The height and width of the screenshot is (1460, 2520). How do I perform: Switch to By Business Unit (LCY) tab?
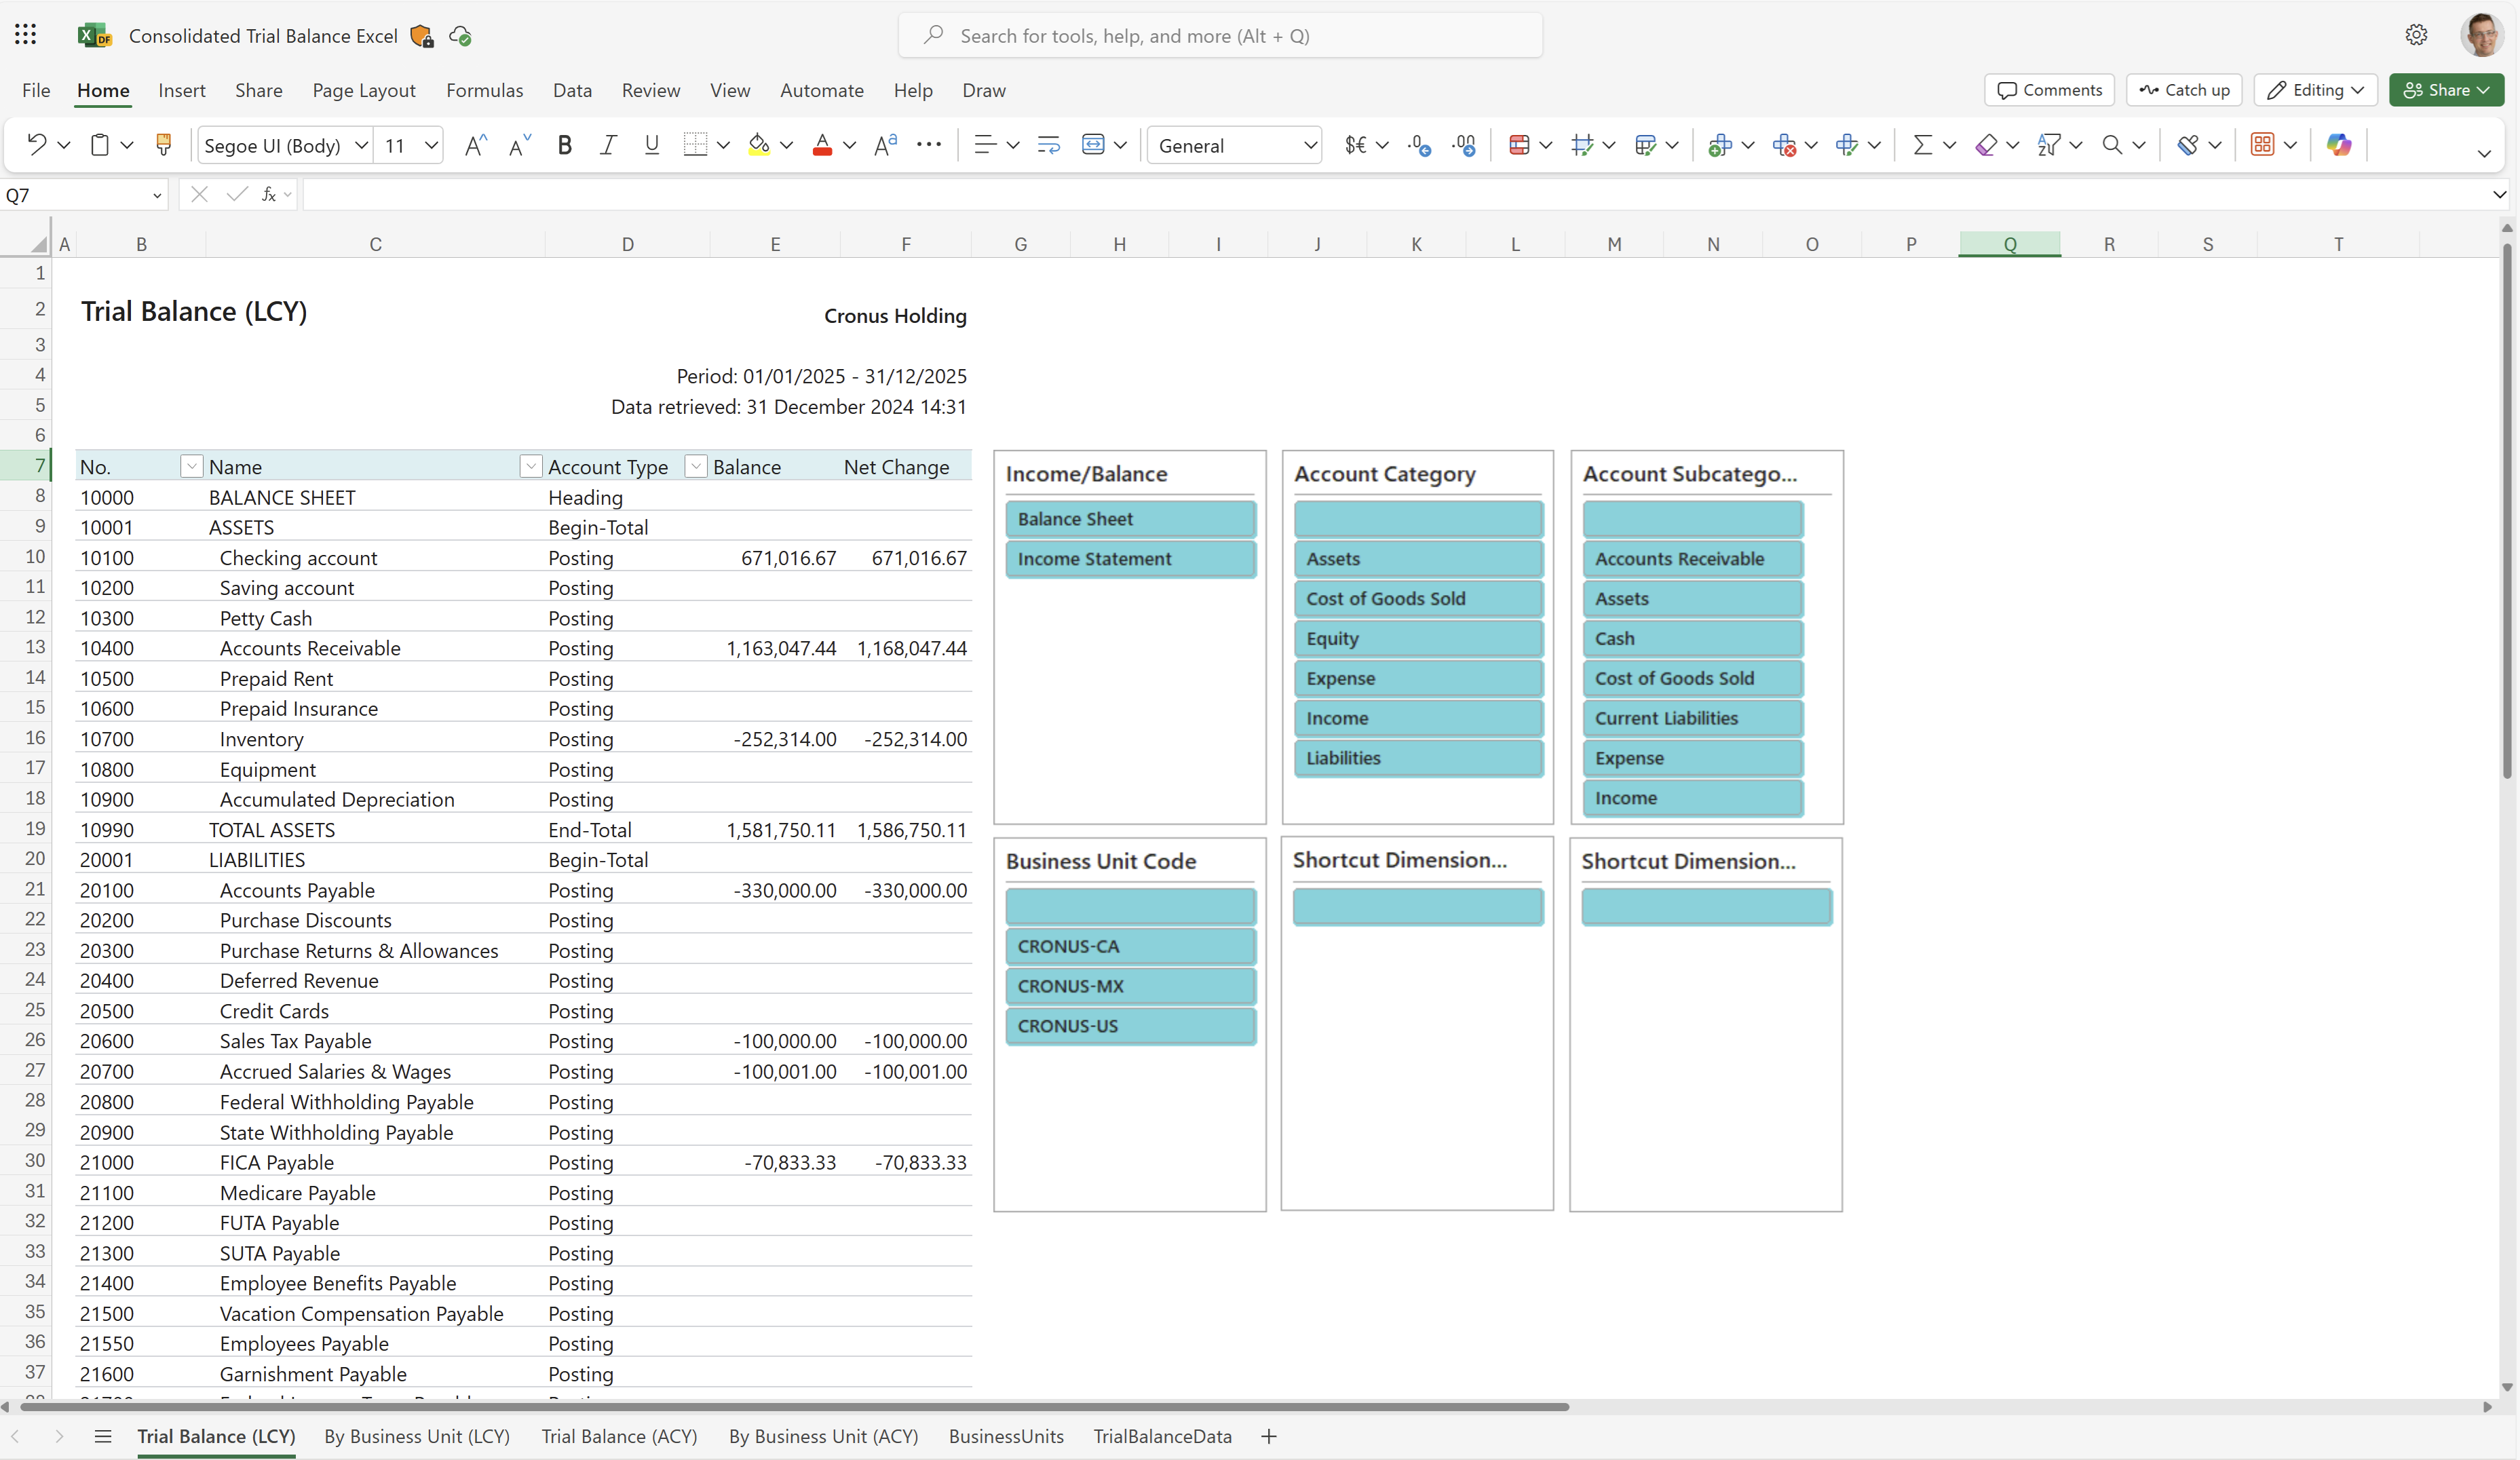[x=419, y=1436]
